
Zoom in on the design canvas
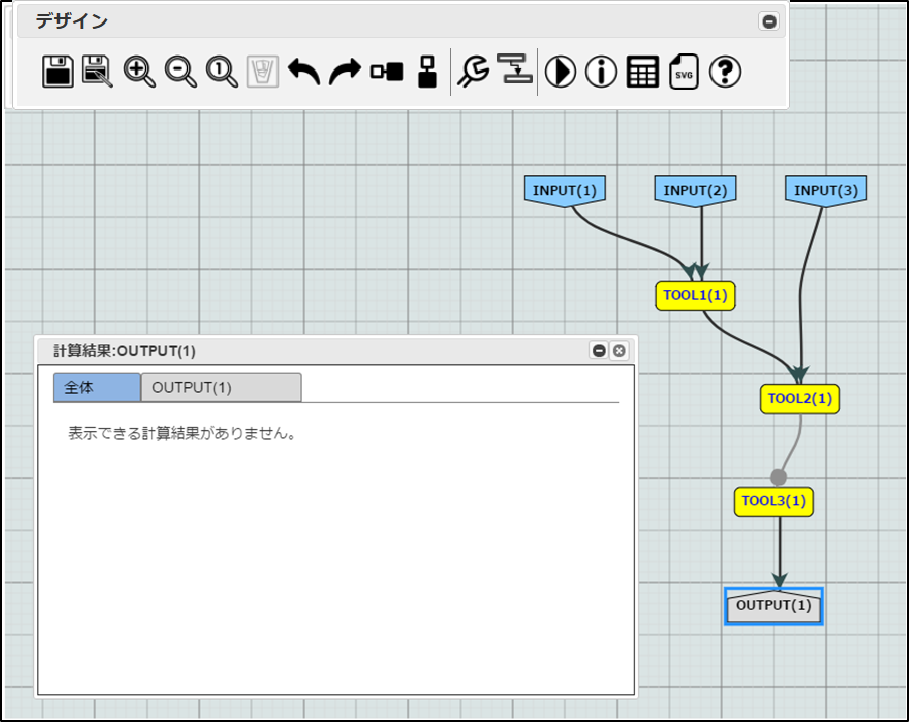[139, 72]
